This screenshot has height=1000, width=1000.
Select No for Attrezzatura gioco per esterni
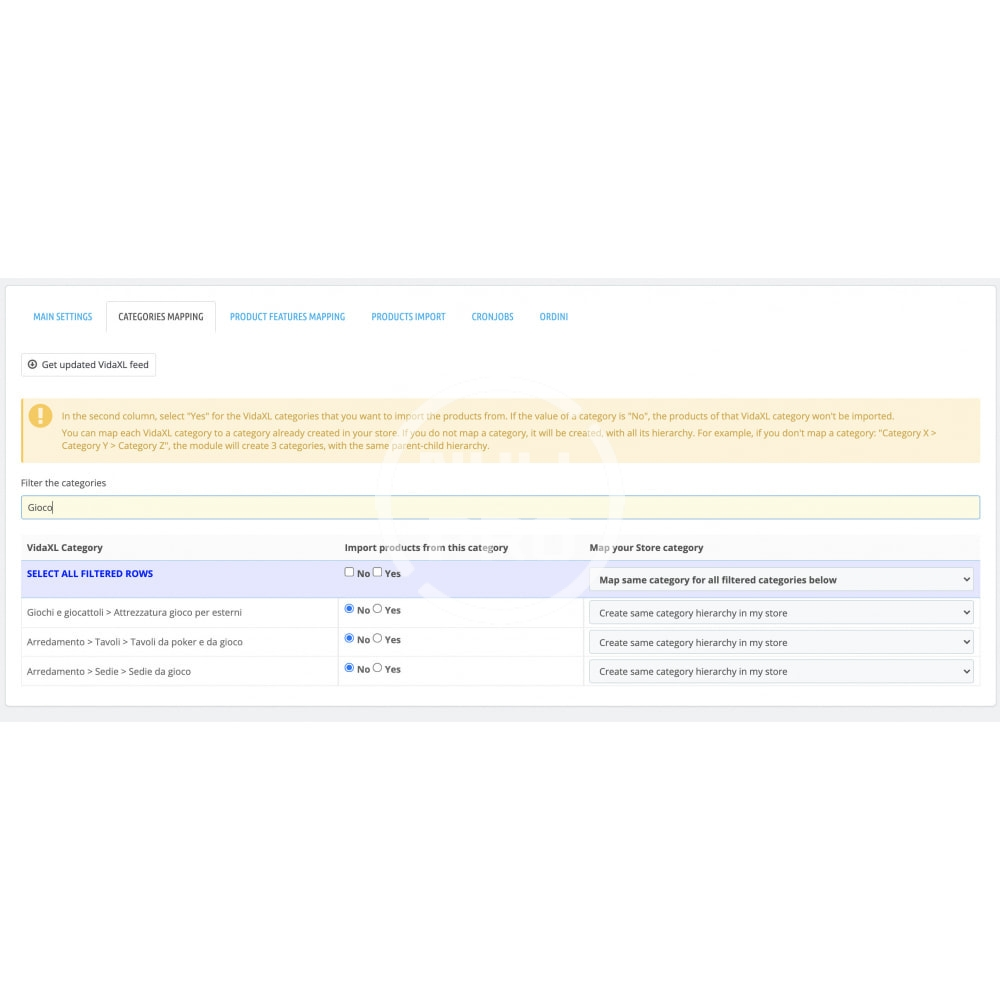tap(349, 609)
